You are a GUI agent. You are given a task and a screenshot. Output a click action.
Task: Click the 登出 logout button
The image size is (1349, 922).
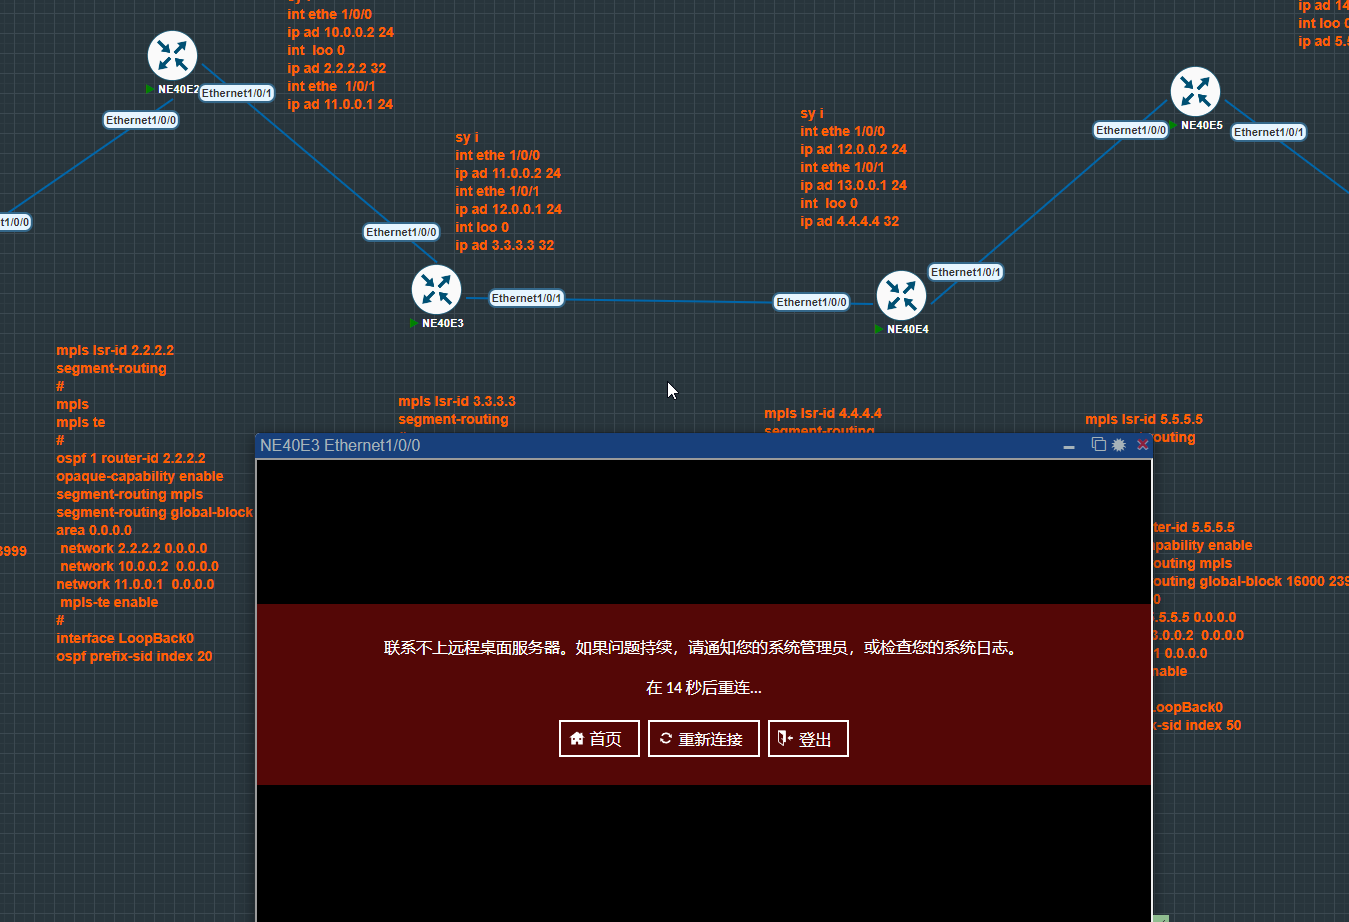(x=808, y=739)
